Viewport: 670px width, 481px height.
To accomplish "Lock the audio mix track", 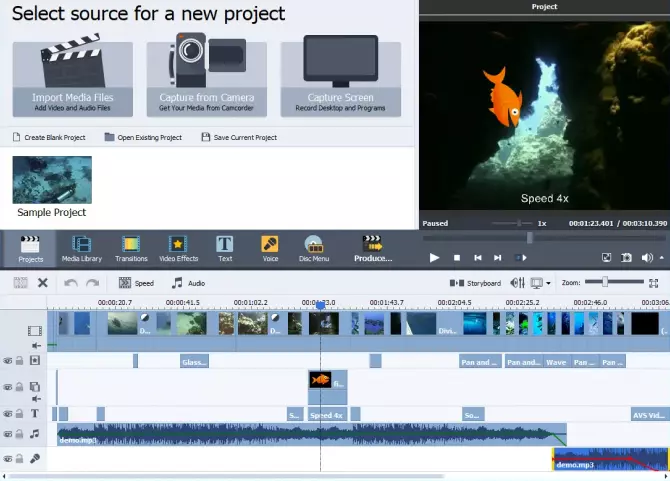I will tap(19, 434).
